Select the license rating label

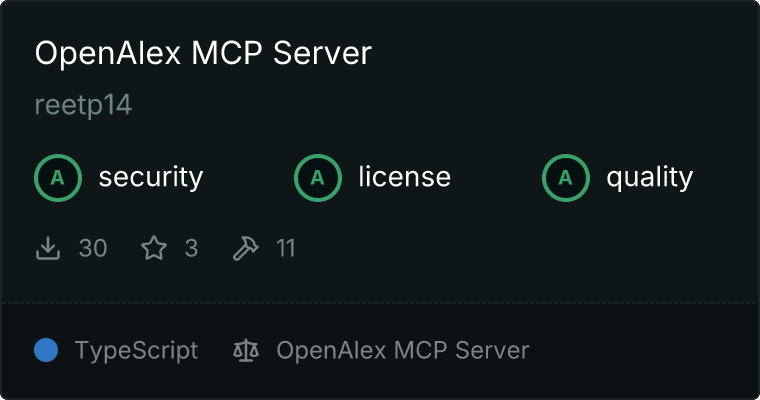405,176
